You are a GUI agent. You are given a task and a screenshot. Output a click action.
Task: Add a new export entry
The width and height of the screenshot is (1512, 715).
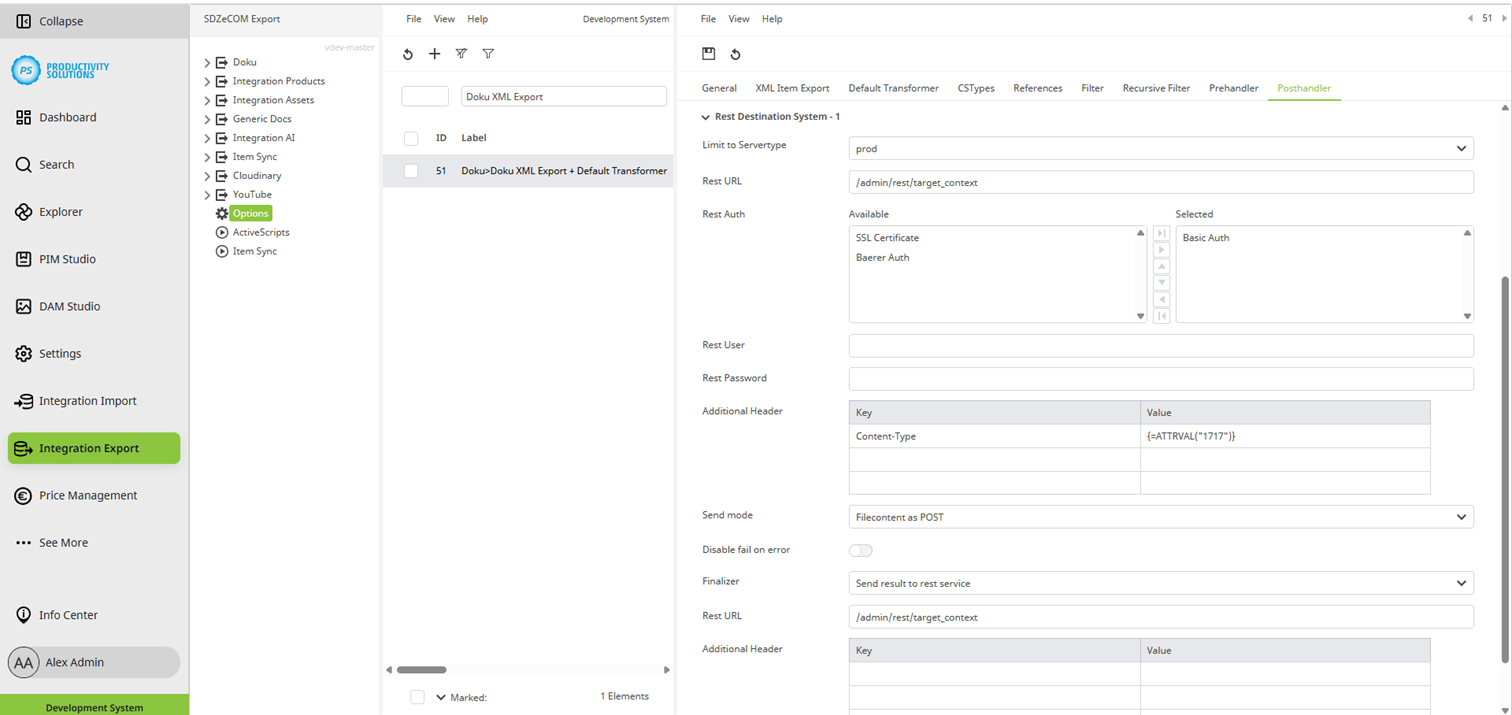tap(434, 54)
